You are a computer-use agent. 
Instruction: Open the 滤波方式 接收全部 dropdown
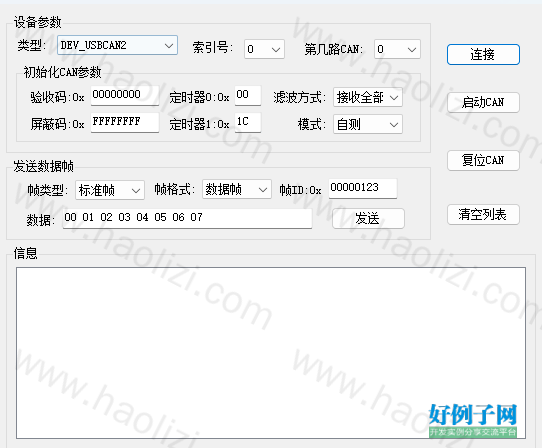(368, 97)
